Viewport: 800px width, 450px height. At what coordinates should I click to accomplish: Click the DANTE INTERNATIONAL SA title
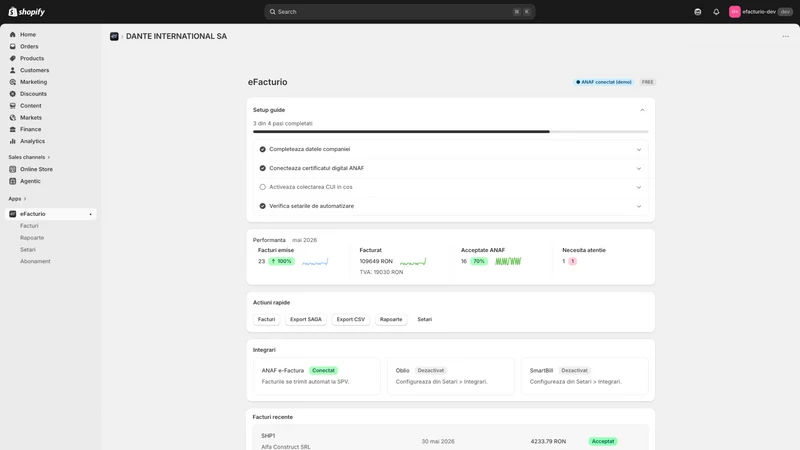coord(177,36)
